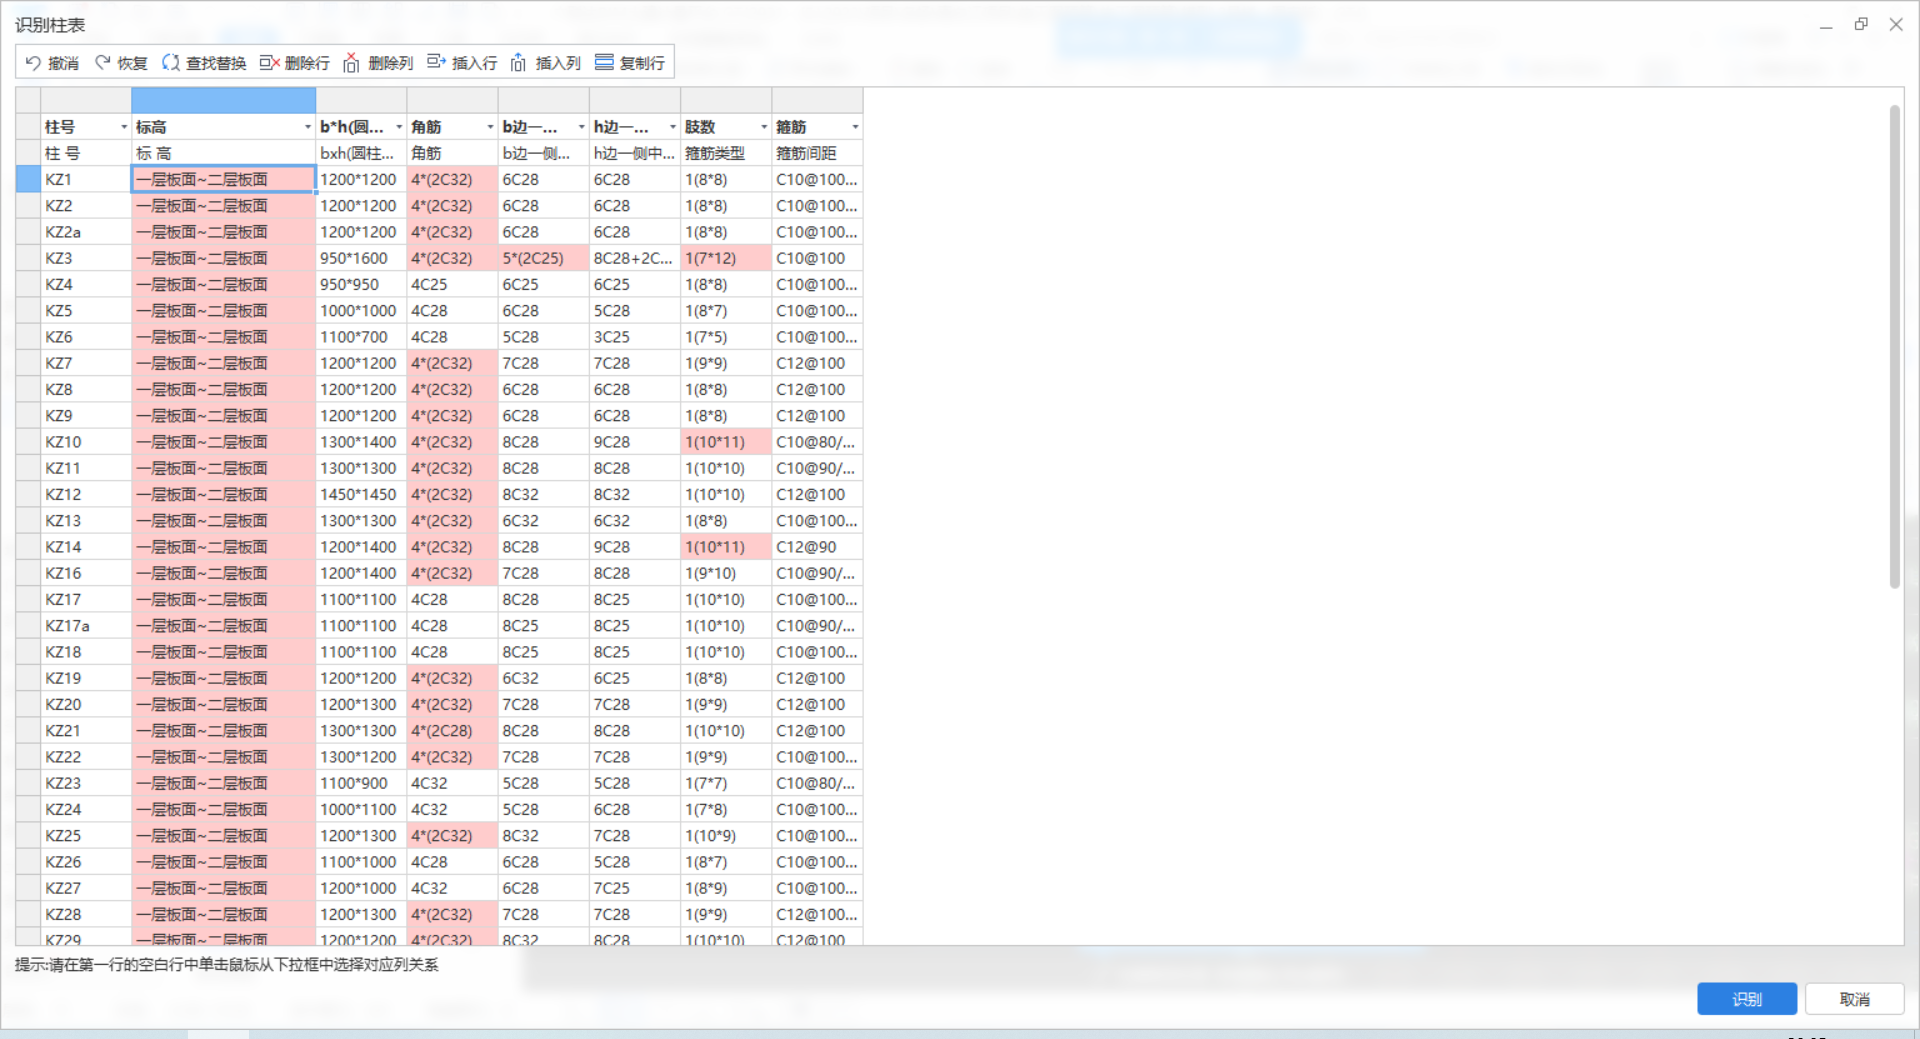The height and width of the screenshot is (1039, 1920).
Task: Click the 恢复 redo icon
Action: point(103,63)
